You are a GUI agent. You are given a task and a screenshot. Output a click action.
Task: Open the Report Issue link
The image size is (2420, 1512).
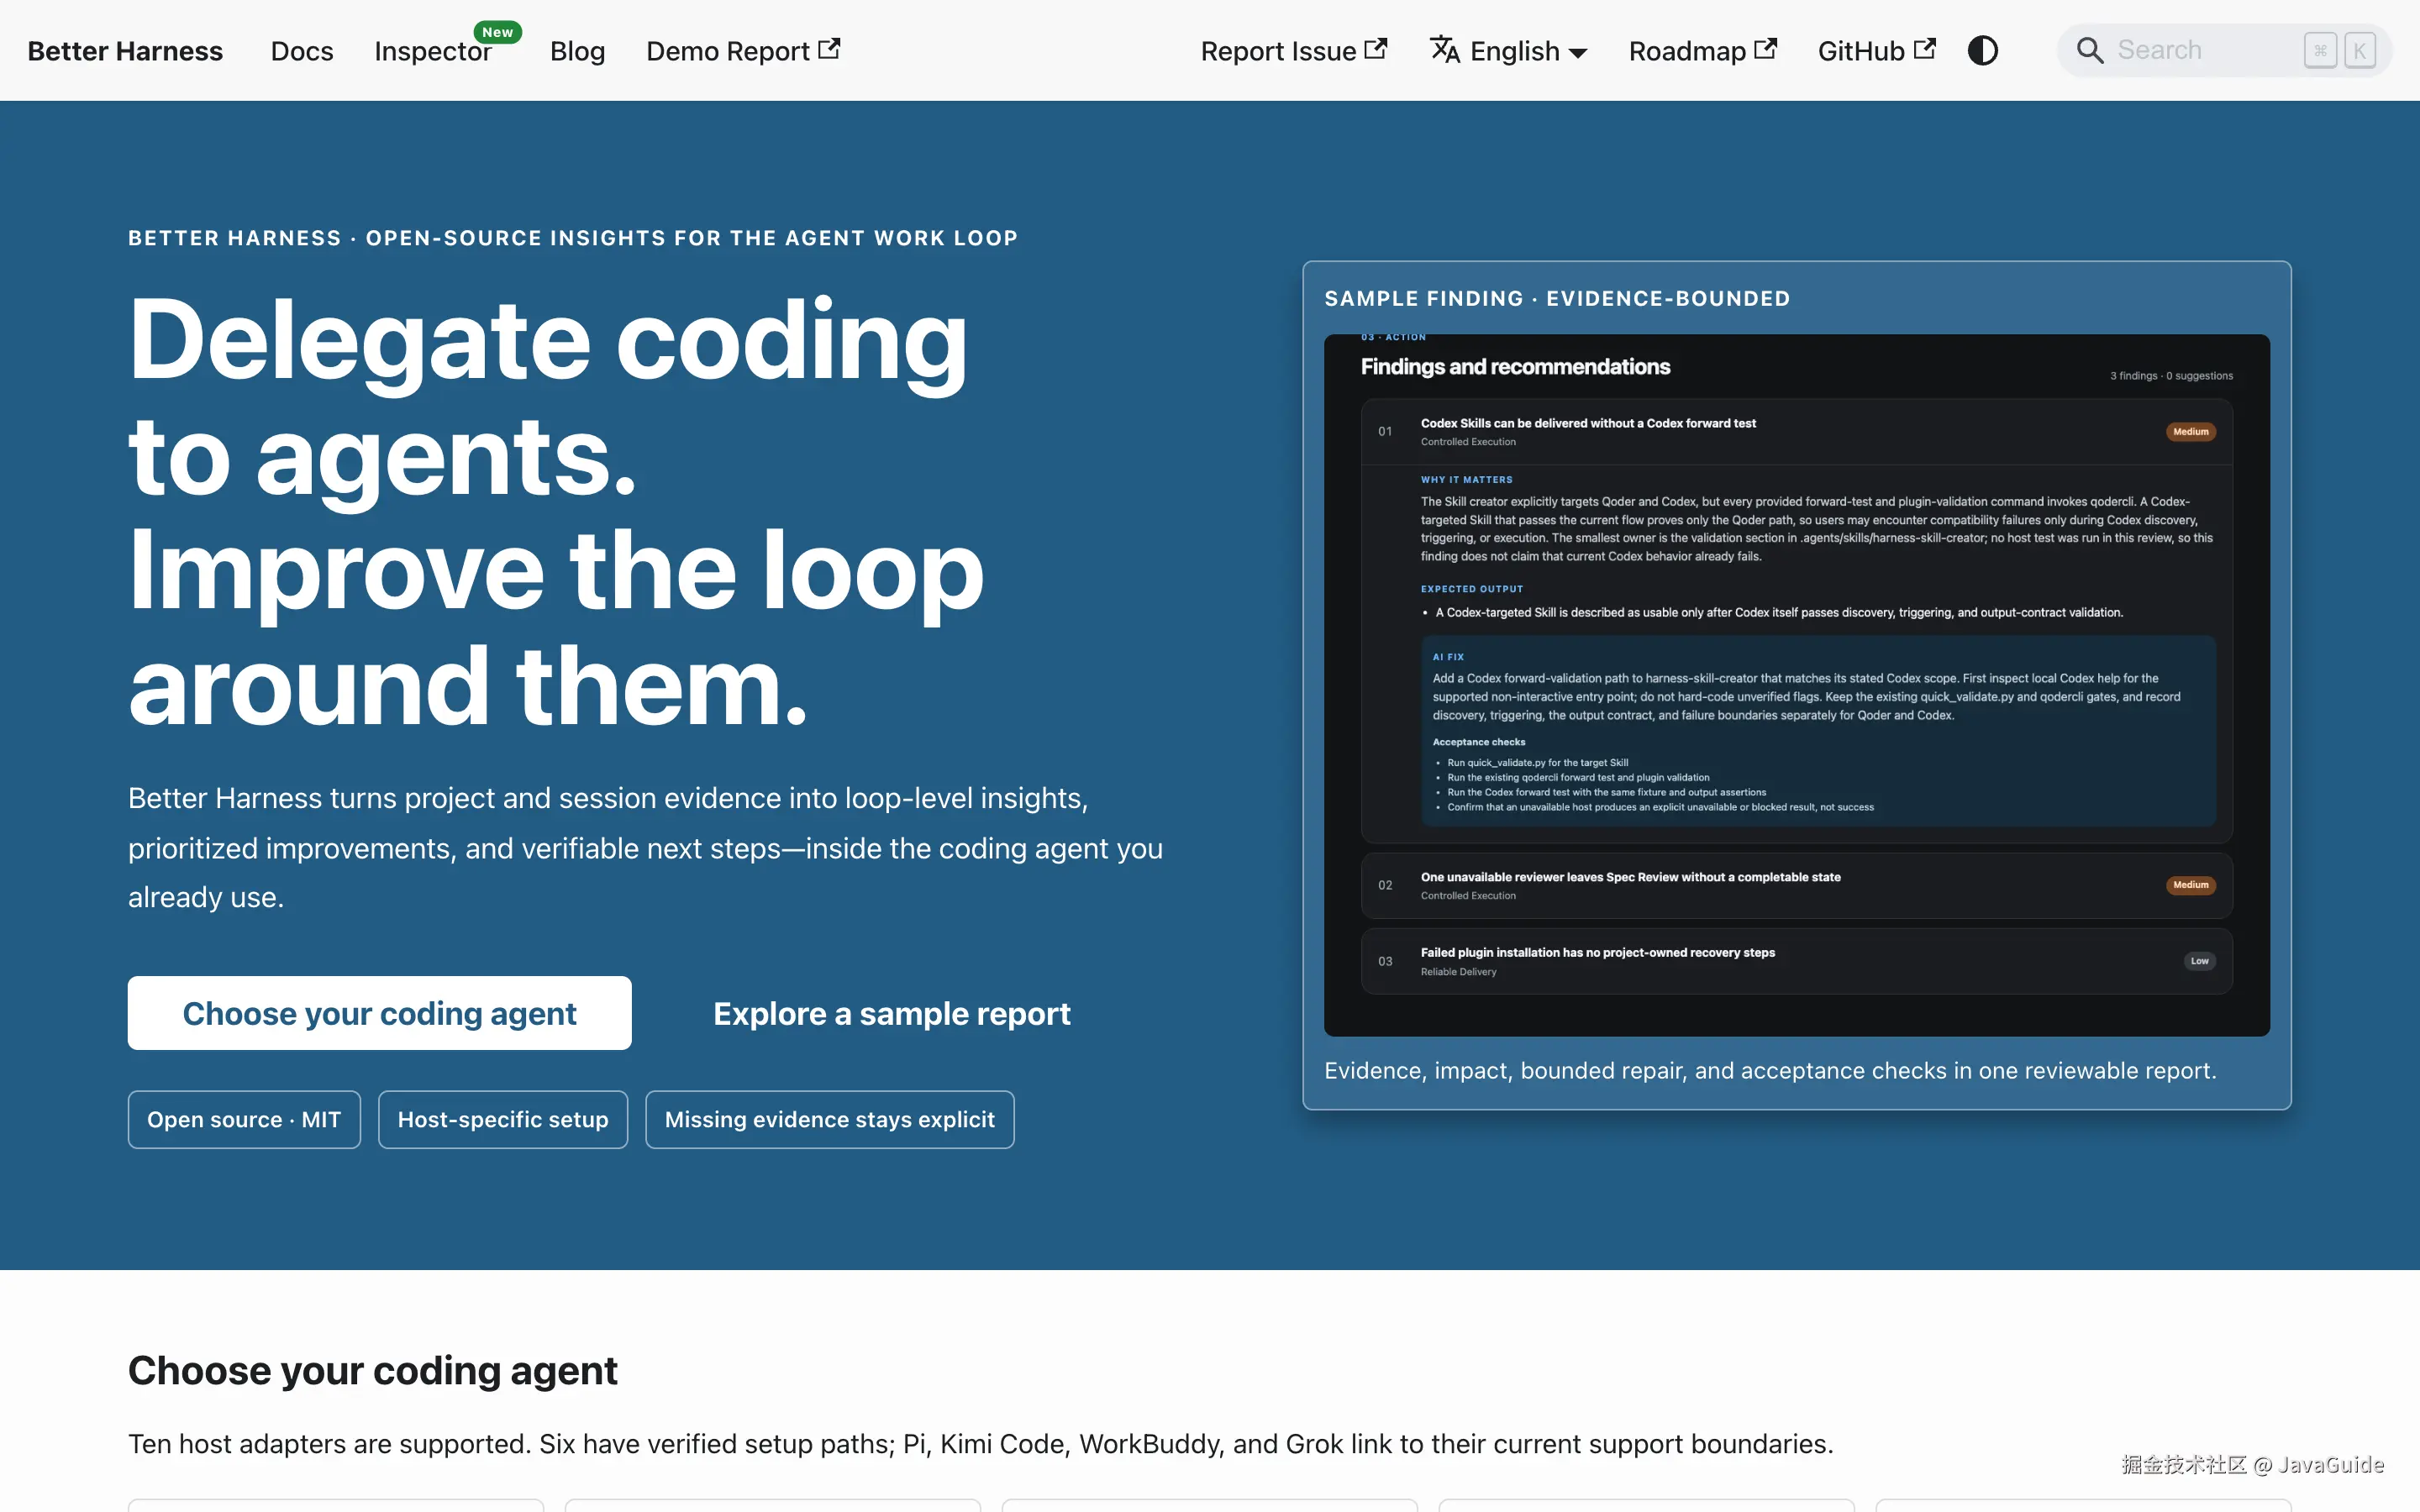(1294, 50)
